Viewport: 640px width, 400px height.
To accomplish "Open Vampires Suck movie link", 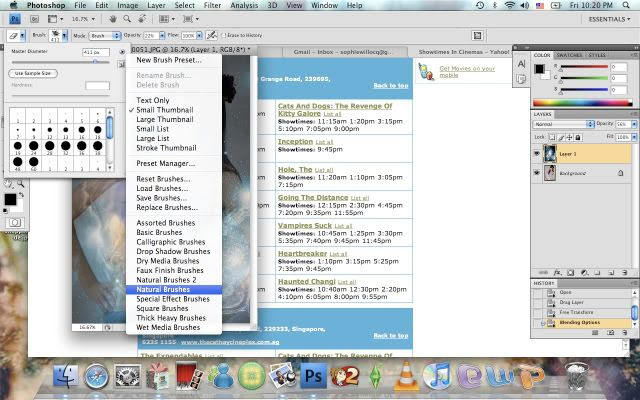I will pyautogui.click(x=305, y=225).
